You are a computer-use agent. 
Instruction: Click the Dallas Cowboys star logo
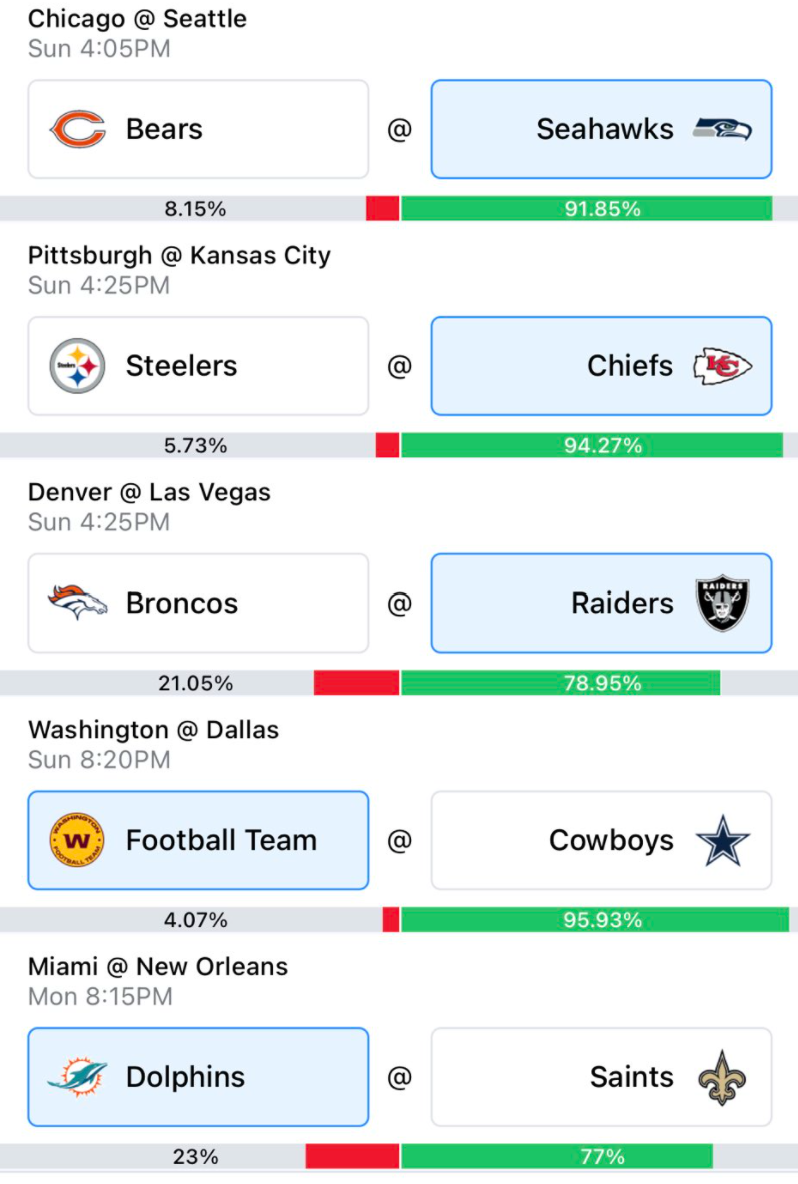tap(723, 840)
